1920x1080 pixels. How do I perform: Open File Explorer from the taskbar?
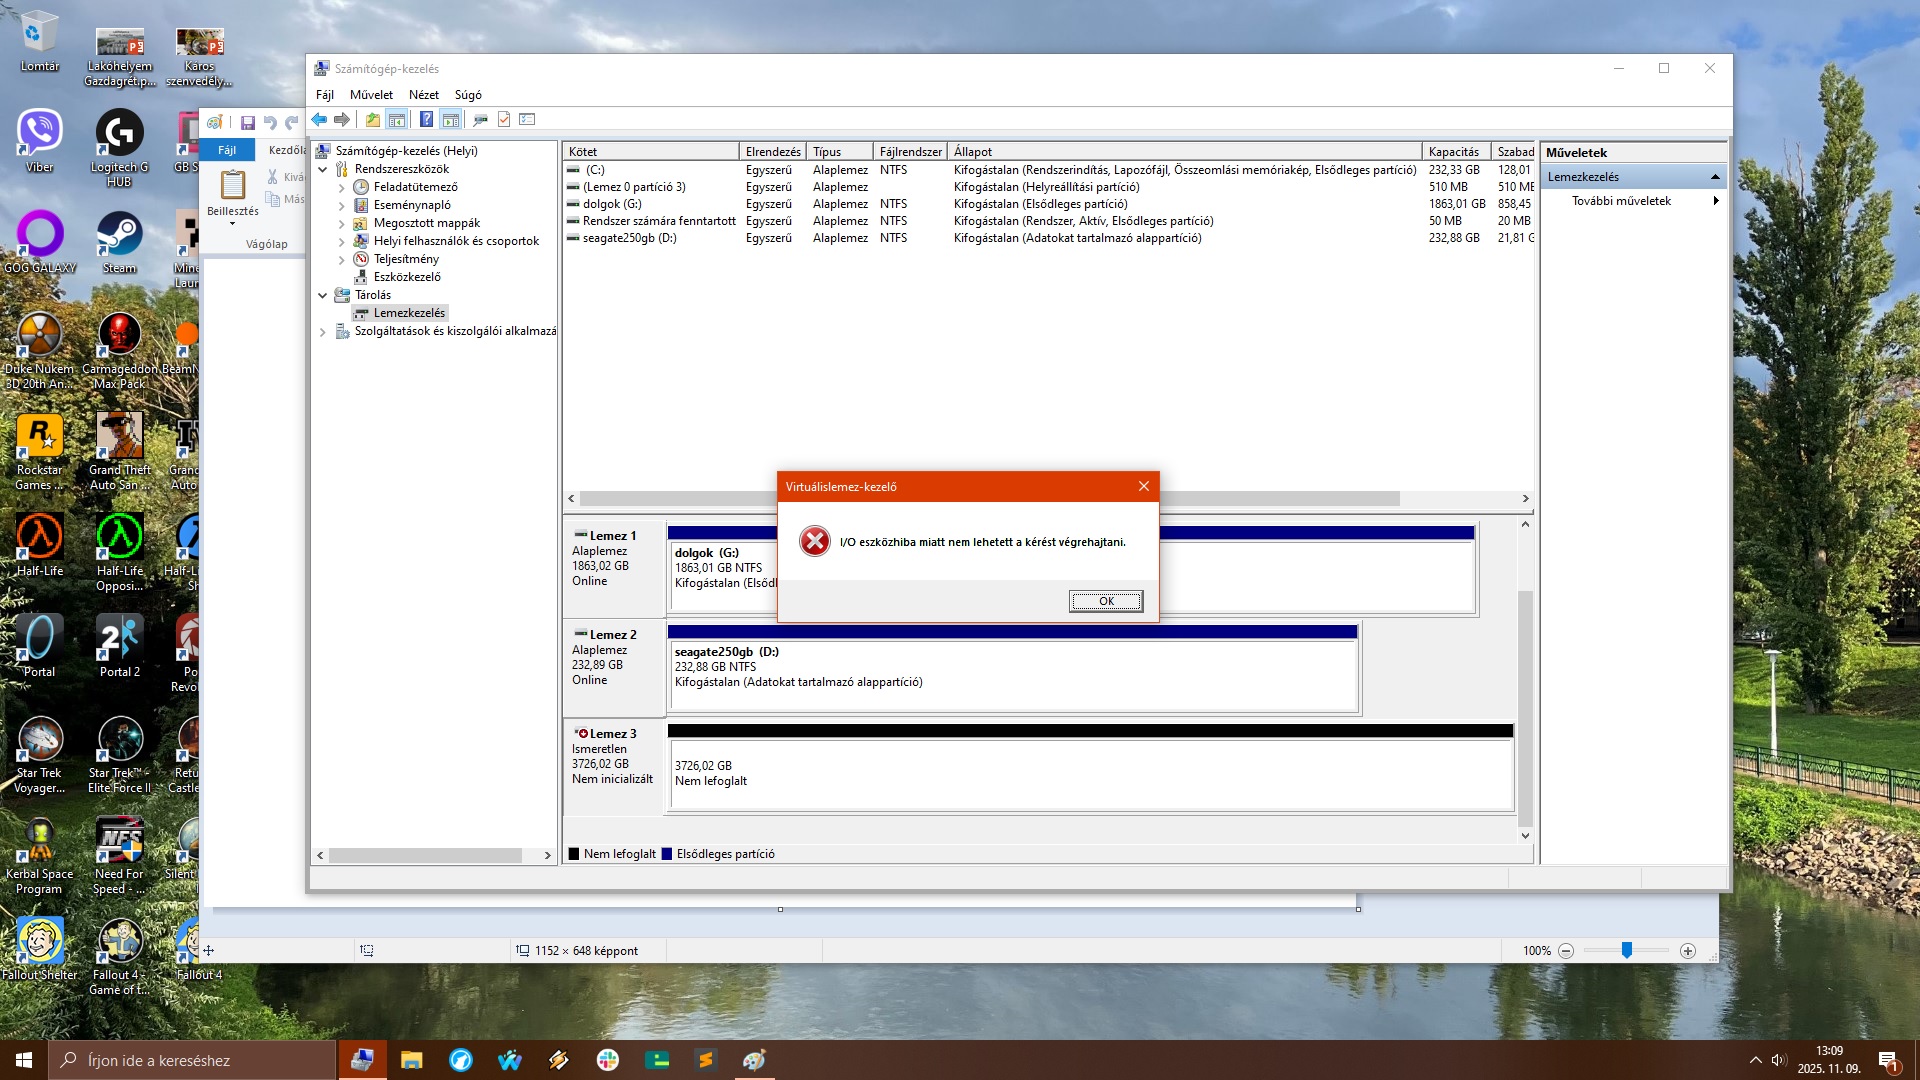pos(411,1060)
